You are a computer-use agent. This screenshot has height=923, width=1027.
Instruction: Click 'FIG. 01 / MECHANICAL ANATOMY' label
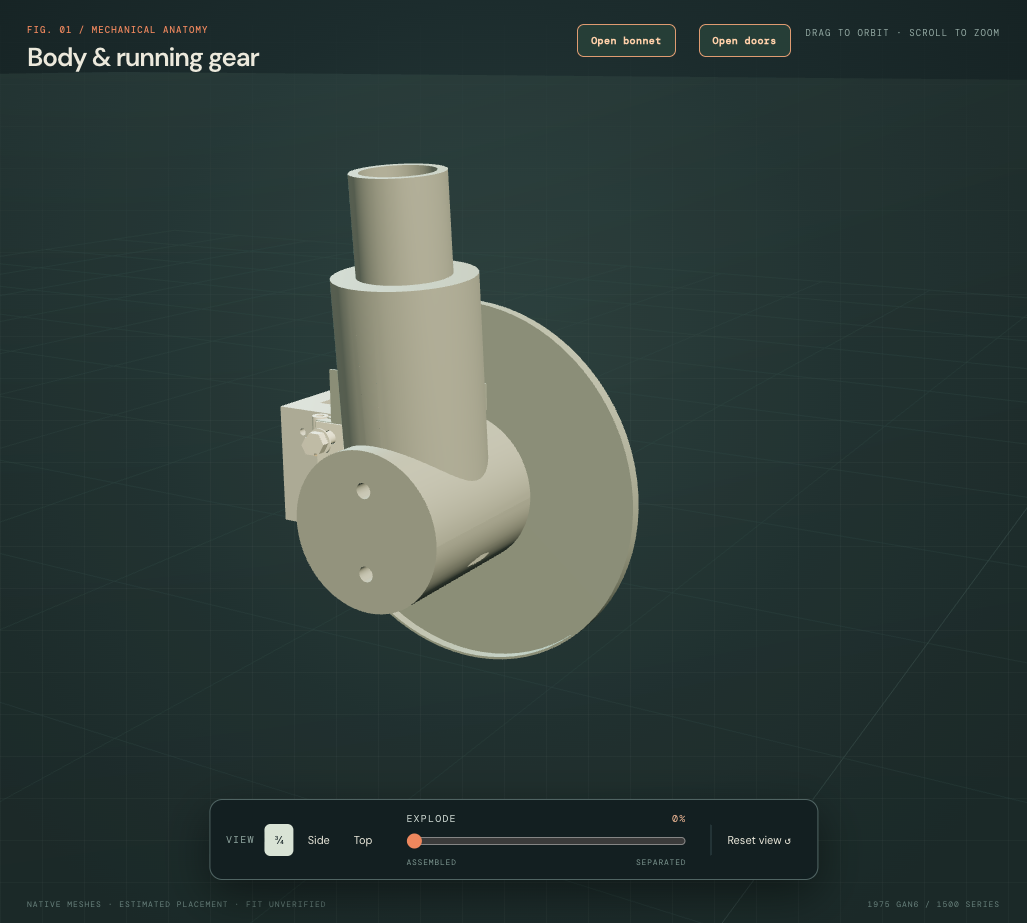(x=117, y=29)
